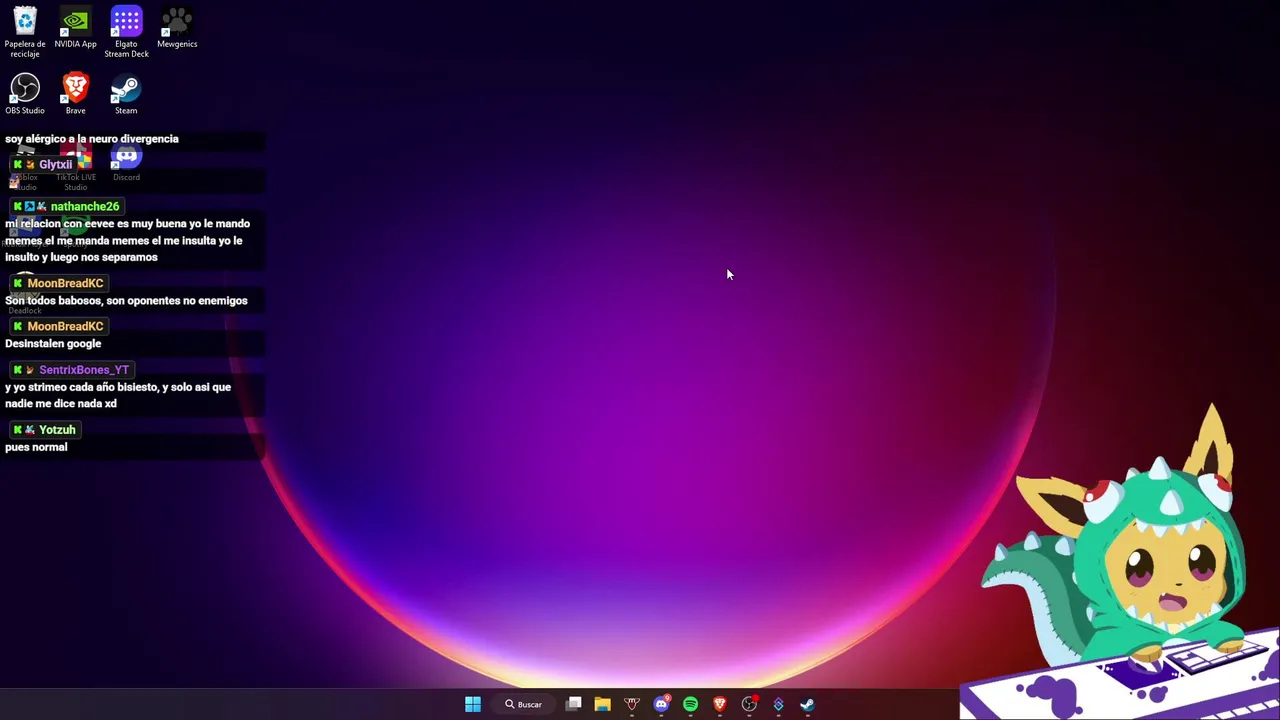Open Discord from the taskbar
This screenshot has width=1280, height=720.
[x=661, y=704]
